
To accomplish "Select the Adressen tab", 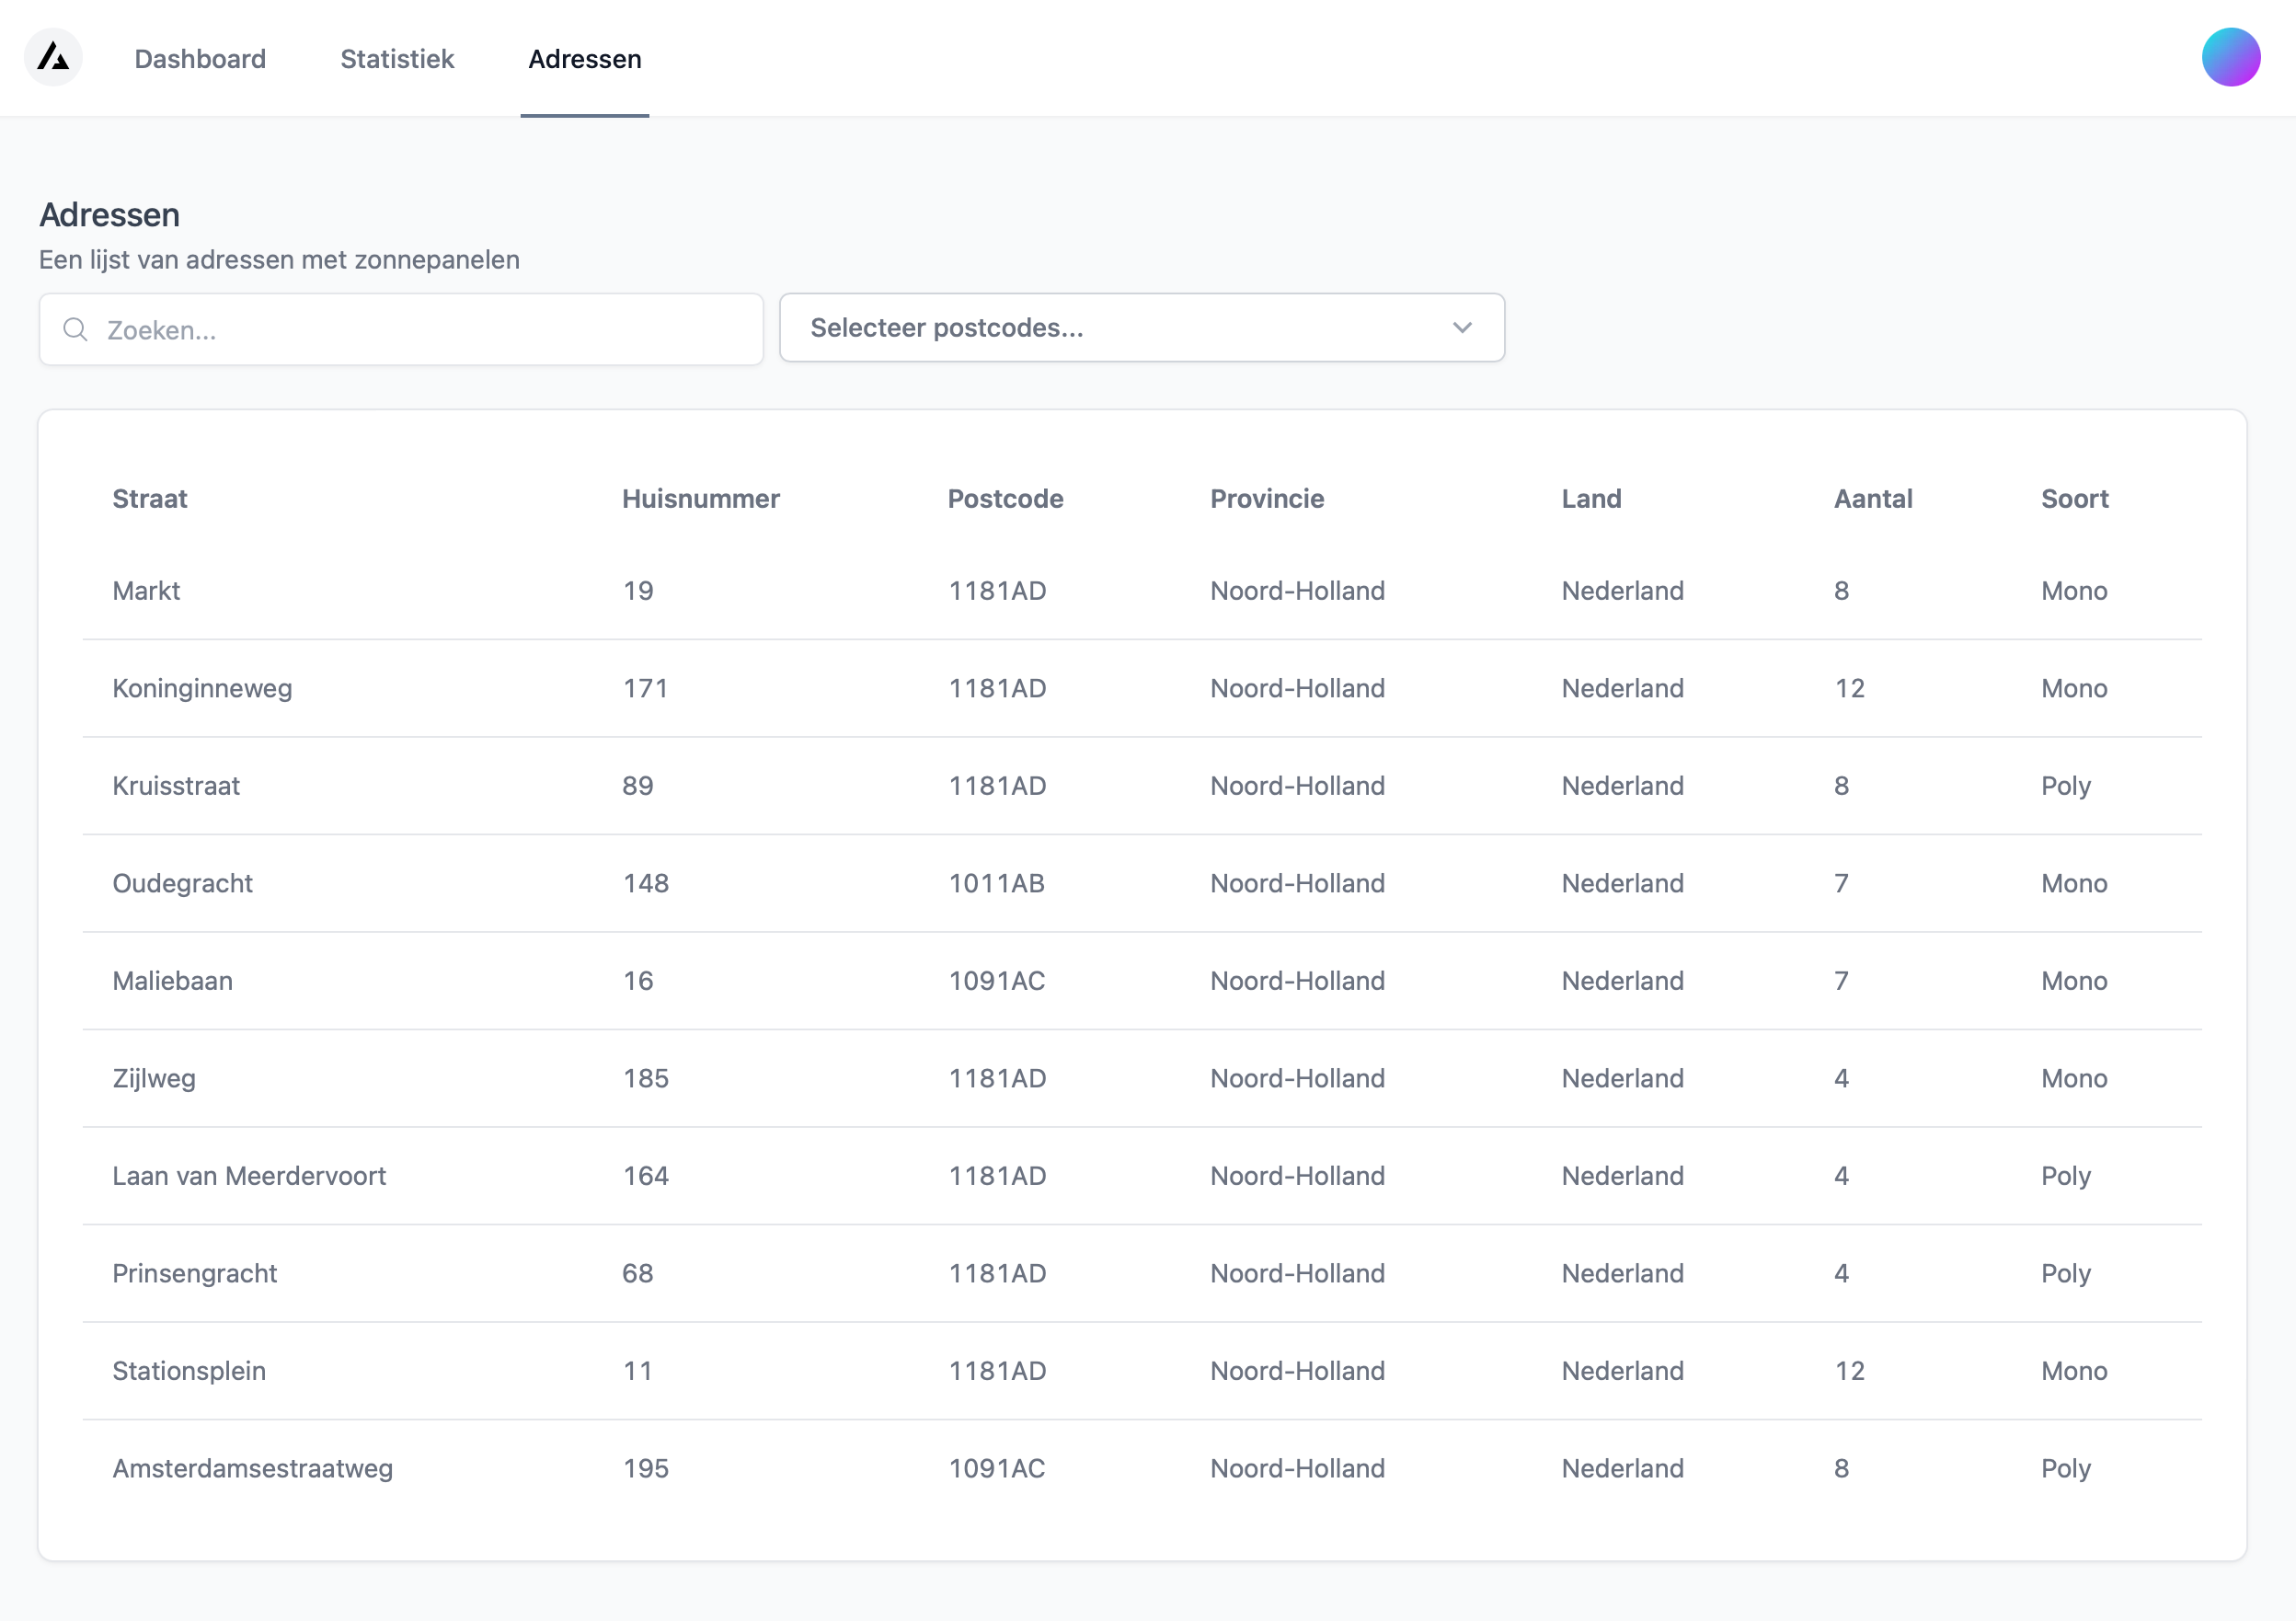I will coord(585,59).
